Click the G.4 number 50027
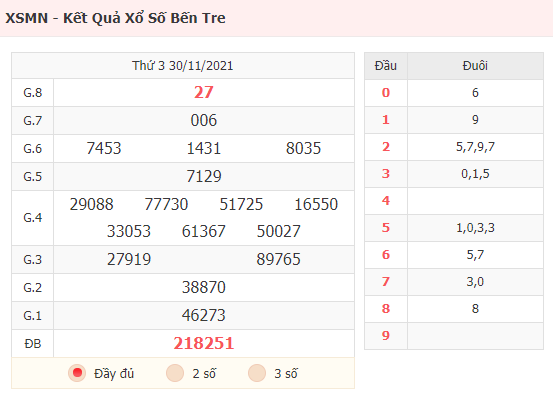 (x=279, y=231)
